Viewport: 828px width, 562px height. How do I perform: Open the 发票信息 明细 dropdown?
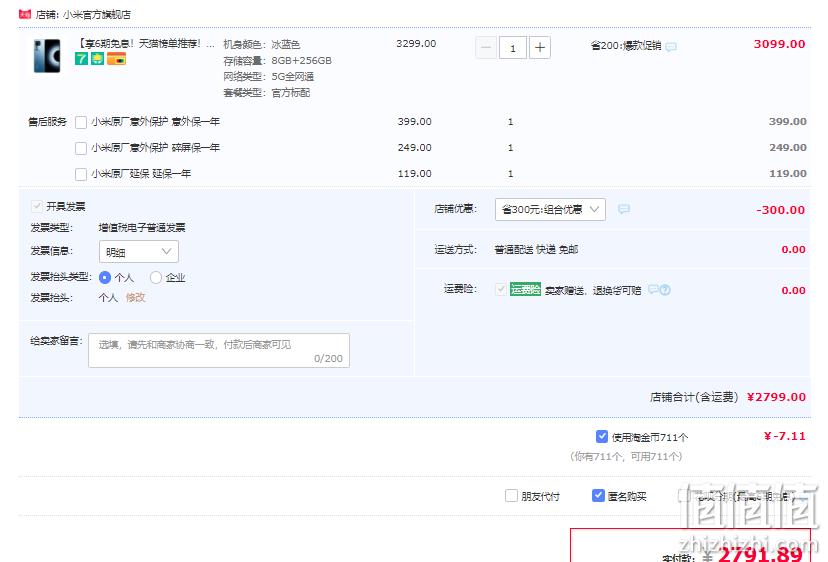click(139, 251)
